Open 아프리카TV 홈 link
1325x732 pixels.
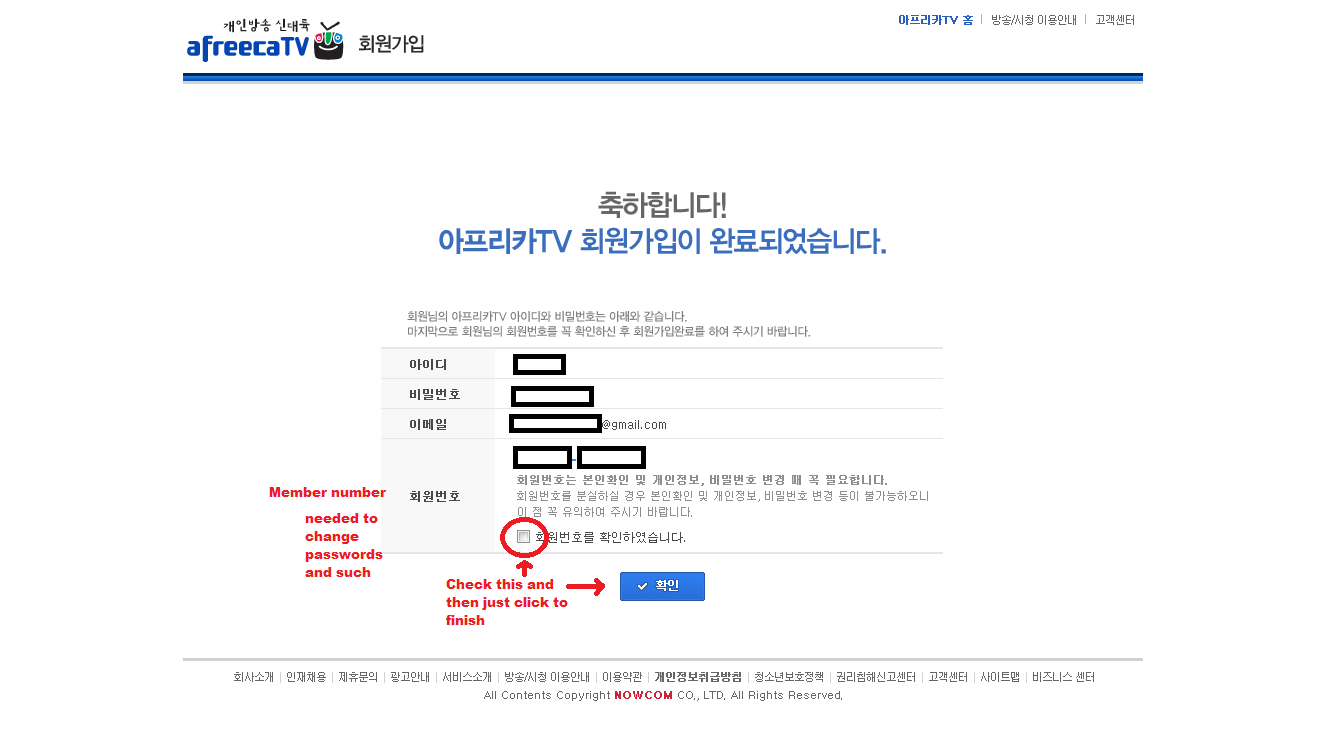(935, 19)
